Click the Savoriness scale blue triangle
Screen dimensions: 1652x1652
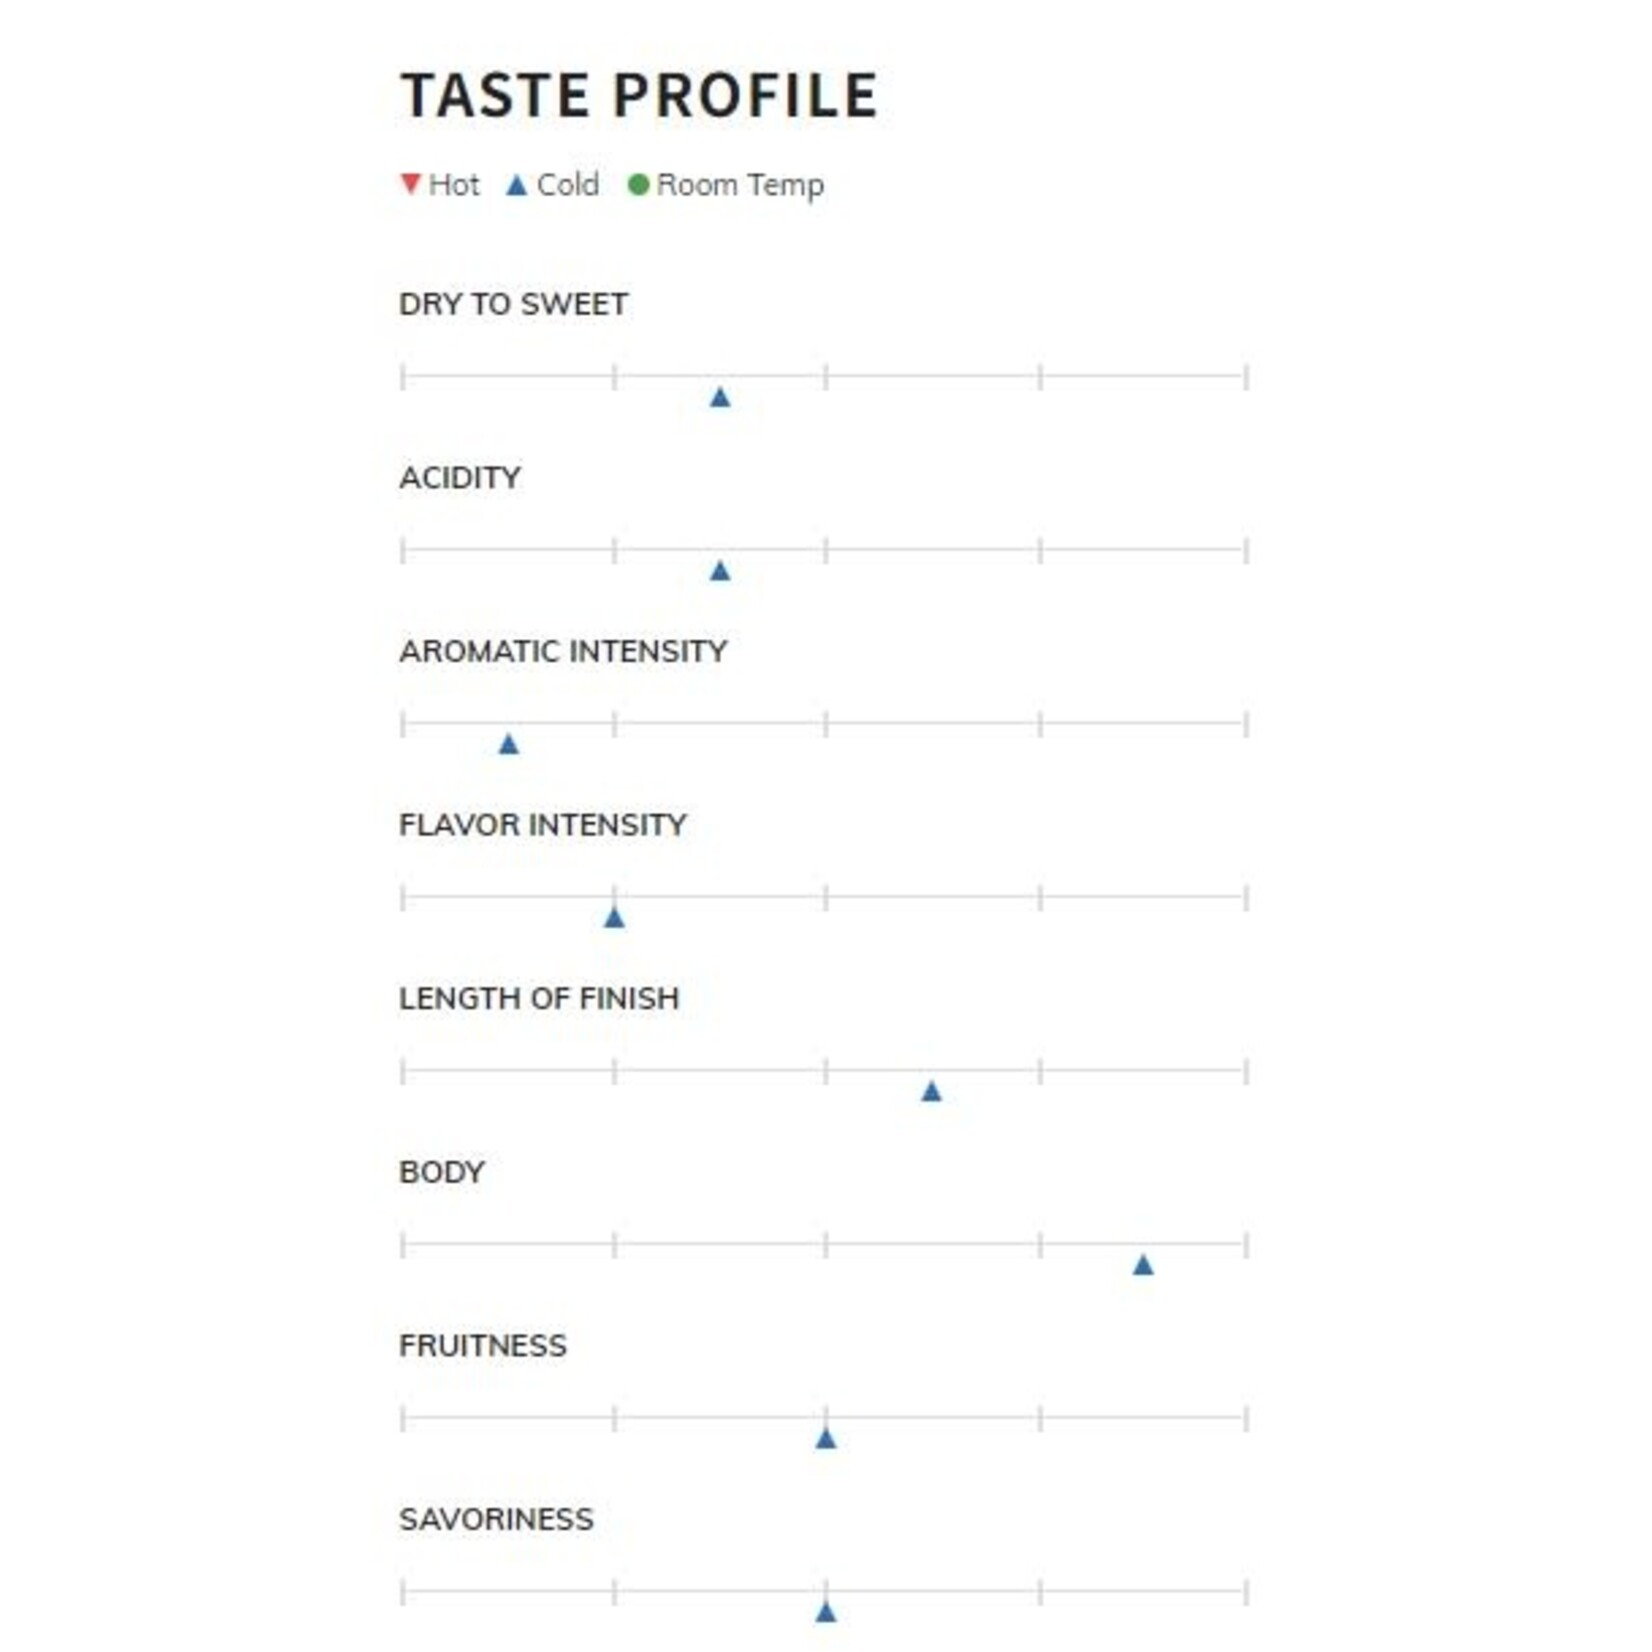click(825, 1612)
